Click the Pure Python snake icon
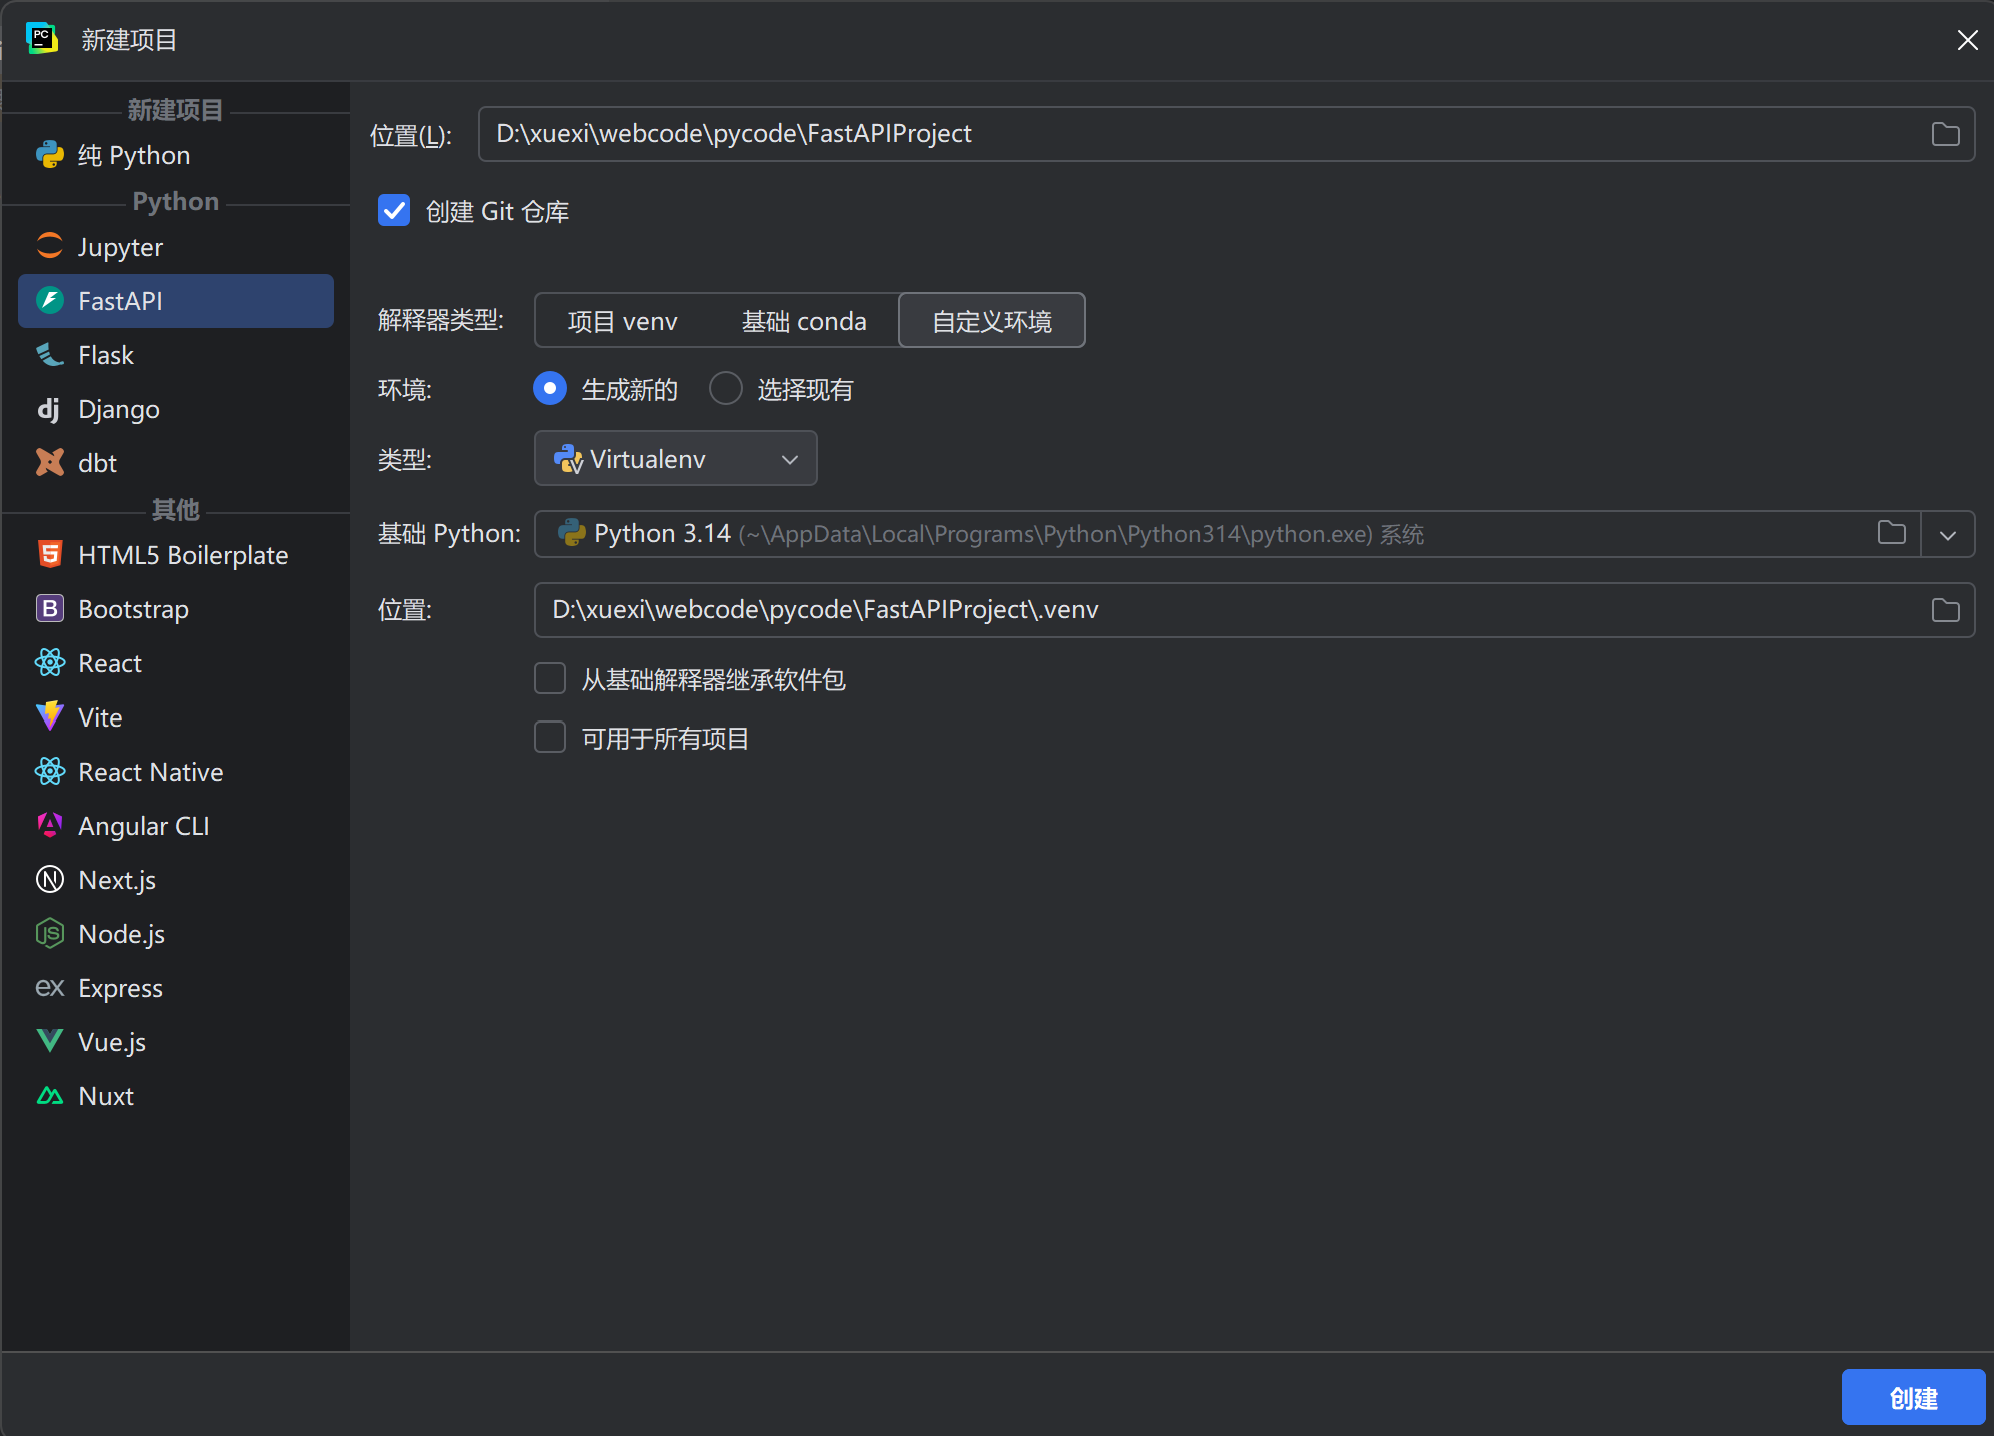The image size is (1994, 1436). pos(50,155)
